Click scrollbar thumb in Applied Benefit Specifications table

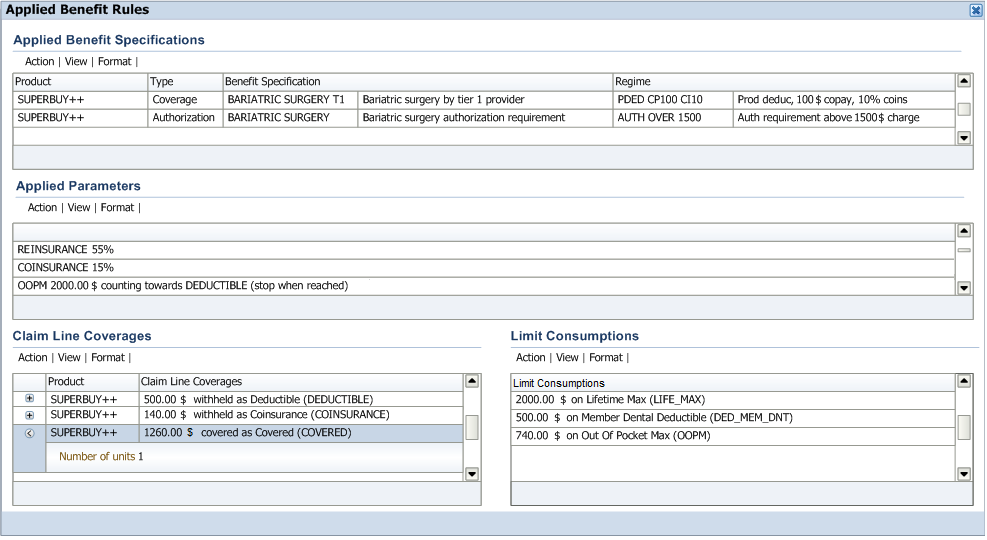point(964,110)
